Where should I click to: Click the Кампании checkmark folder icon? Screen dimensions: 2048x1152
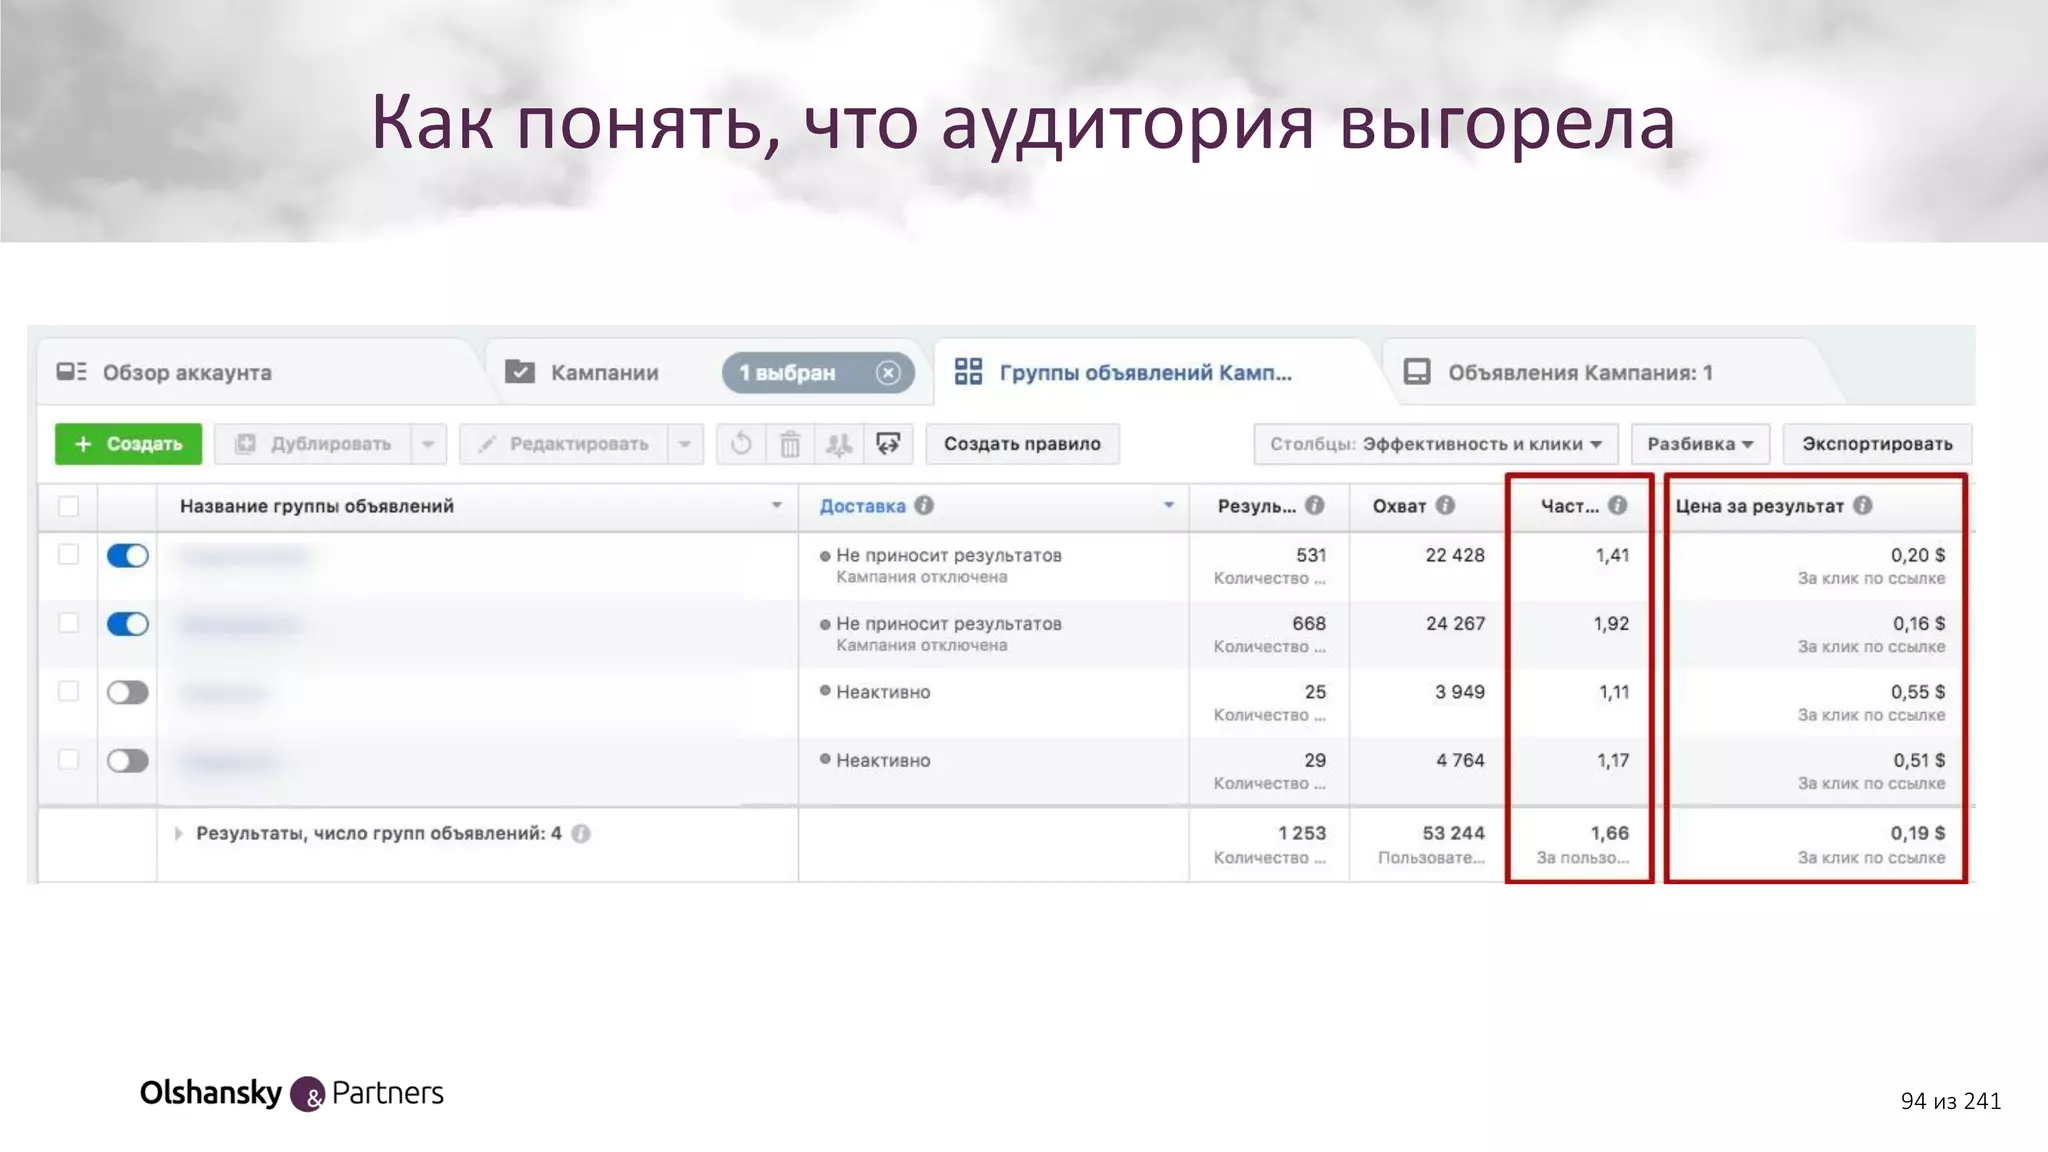pos(520,372)
